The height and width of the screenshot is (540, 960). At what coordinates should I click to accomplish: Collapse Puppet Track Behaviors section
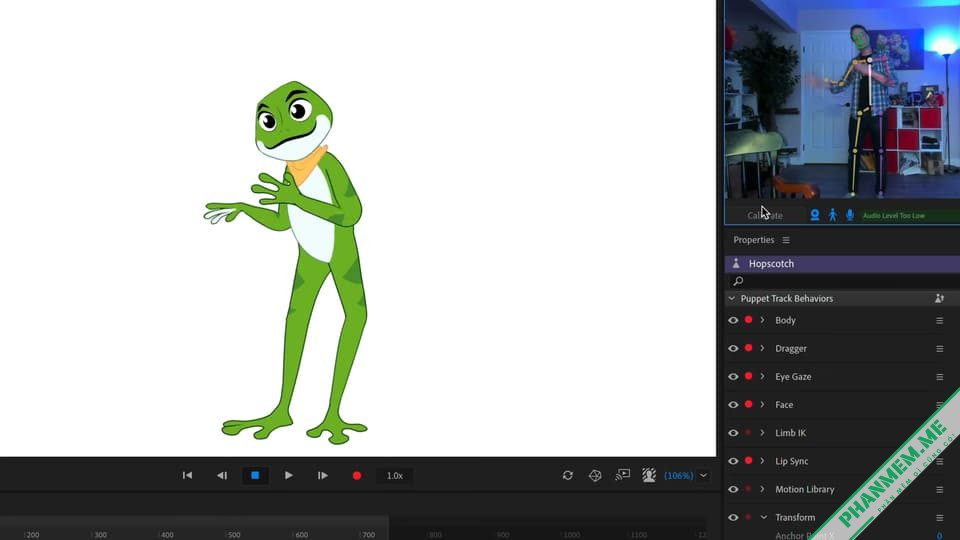pyautogui.click(x=732, y=299)
